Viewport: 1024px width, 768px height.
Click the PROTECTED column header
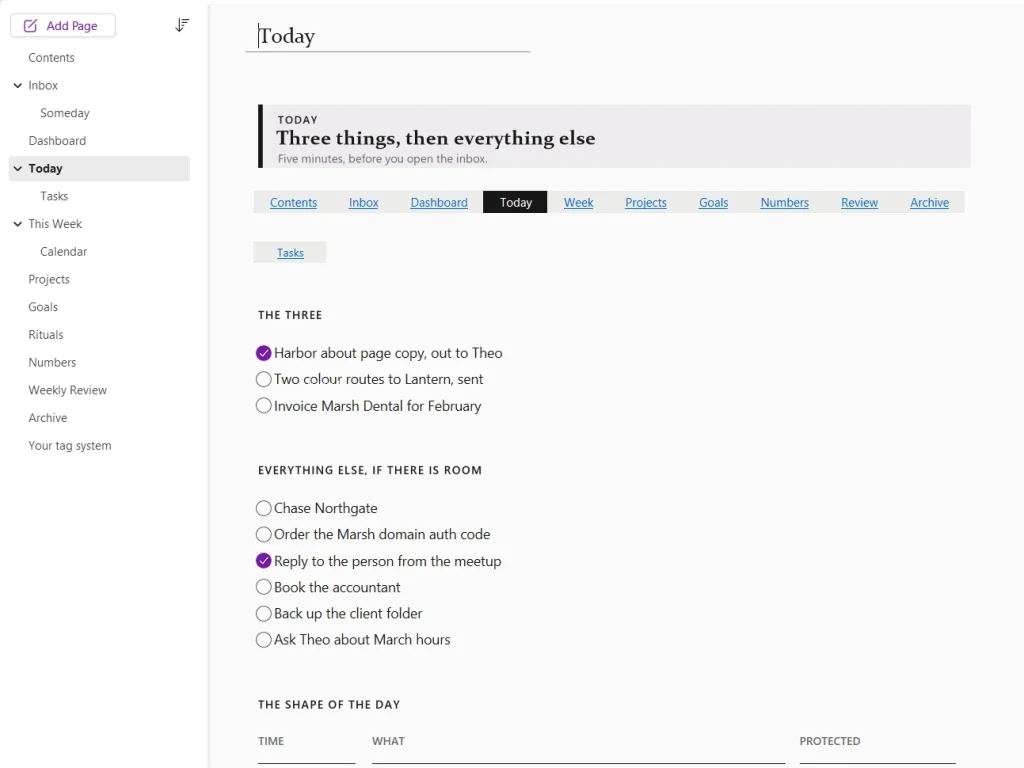click(829, 741)
